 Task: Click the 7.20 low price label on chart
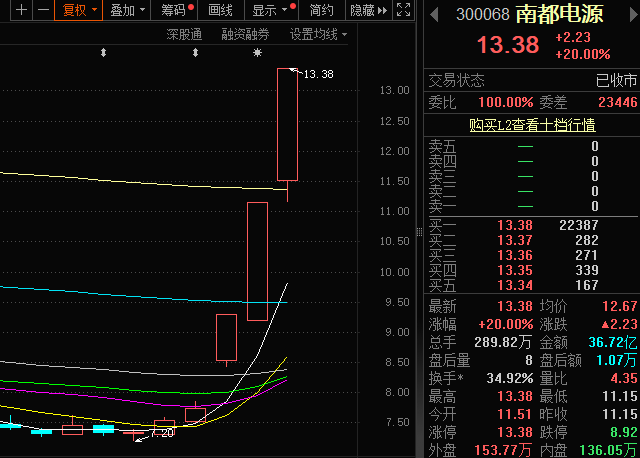click(x=162, y=433)
